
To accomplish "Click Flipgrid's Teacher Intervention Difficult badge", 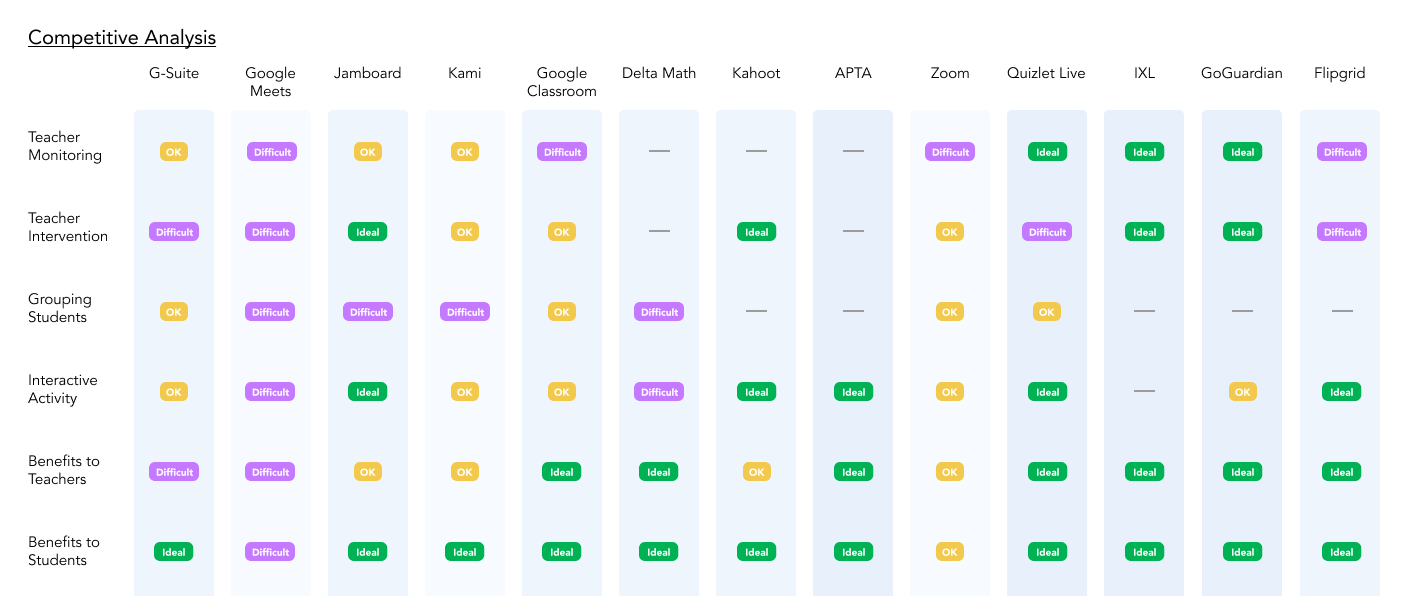I will pos(1342,232).
